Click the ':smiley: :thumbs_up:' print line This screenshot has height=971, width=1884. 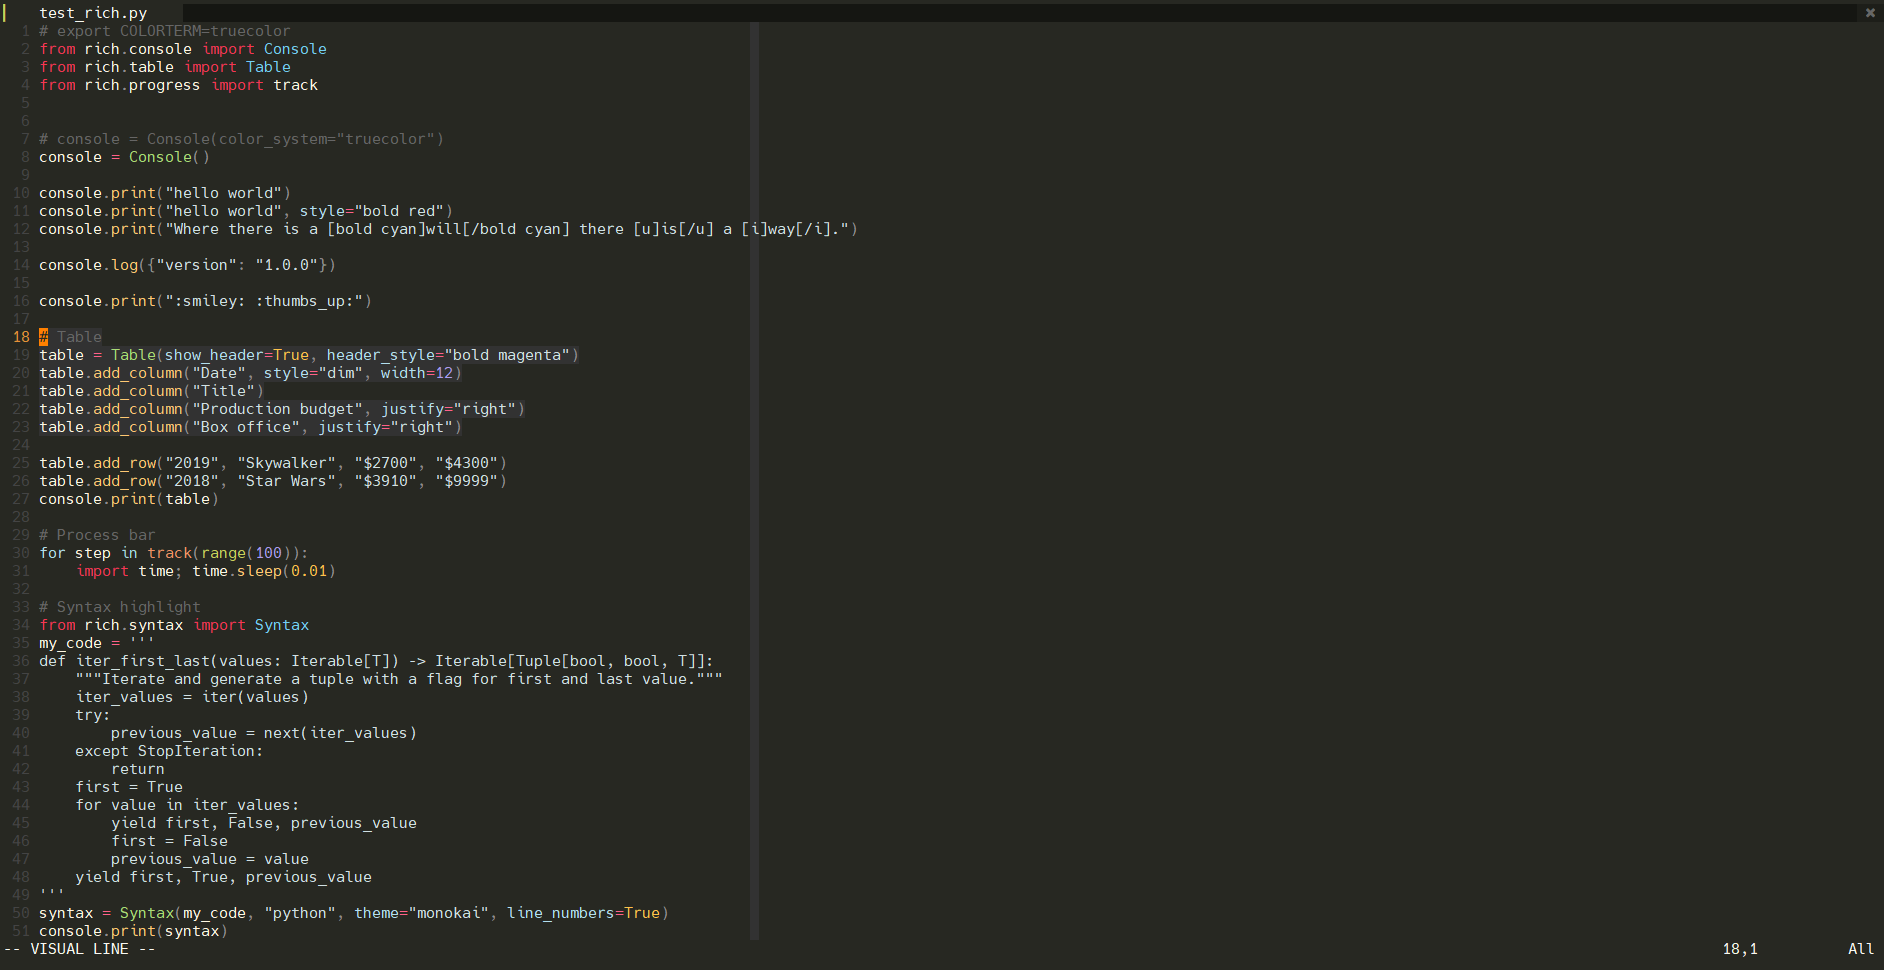pyautogui.click(x=205, y=301)
